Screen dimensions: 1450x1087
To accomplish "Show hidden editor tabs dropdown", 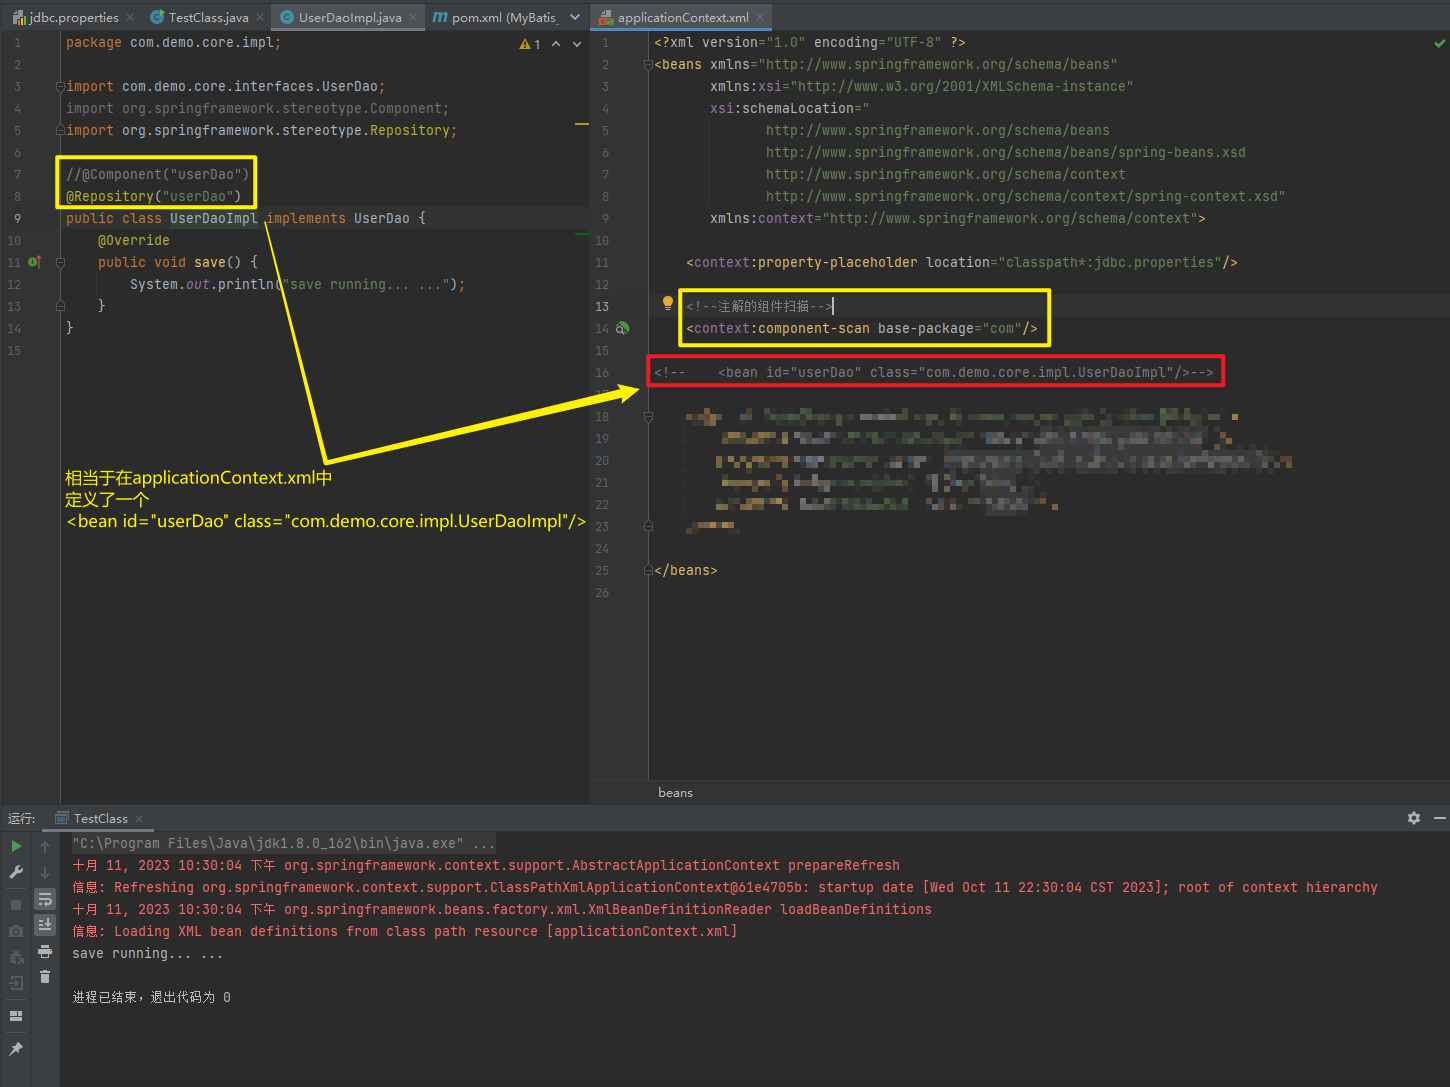I will [x=575, y=17].
